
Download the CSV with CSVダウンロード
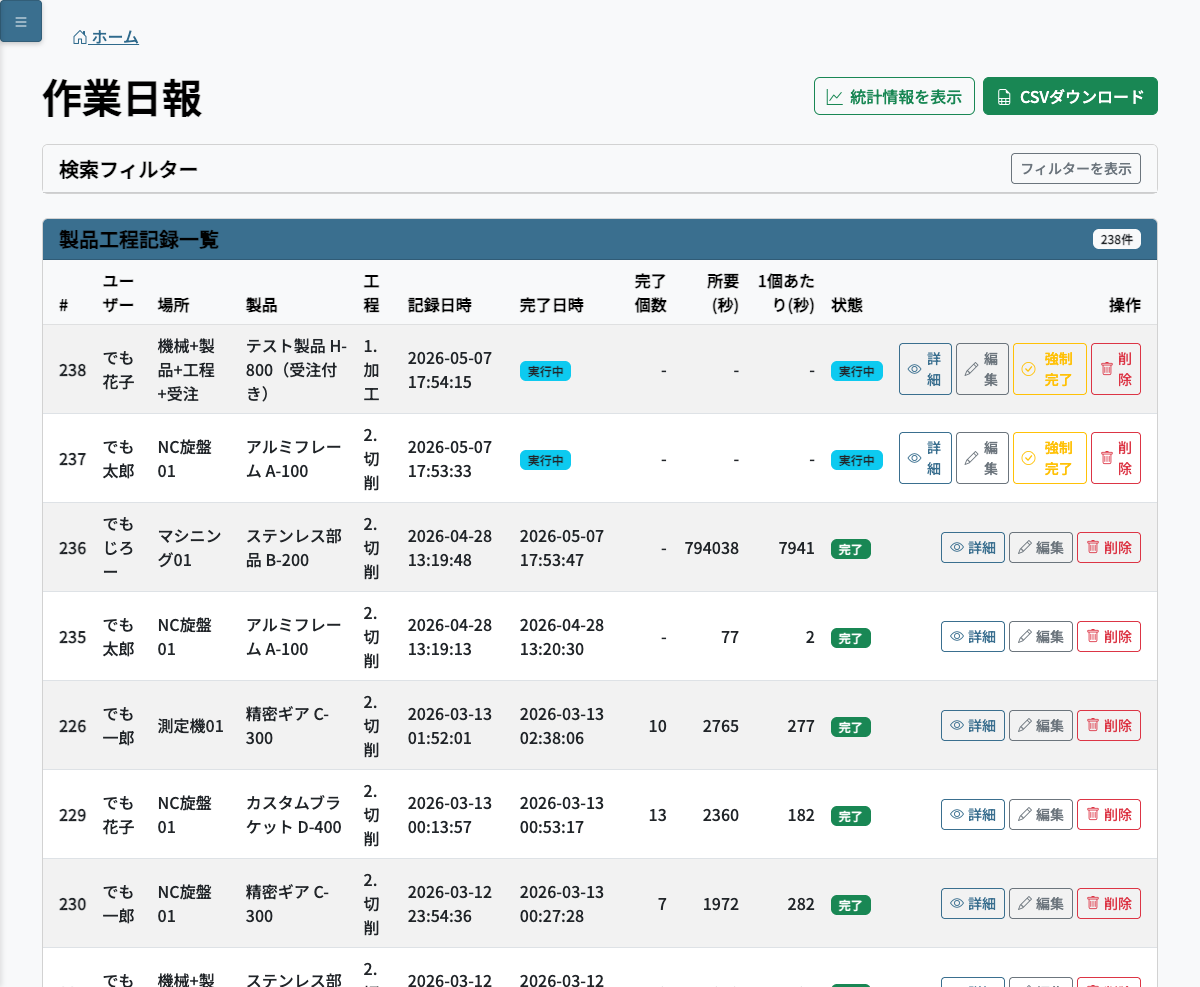(x=1070, y=96)
